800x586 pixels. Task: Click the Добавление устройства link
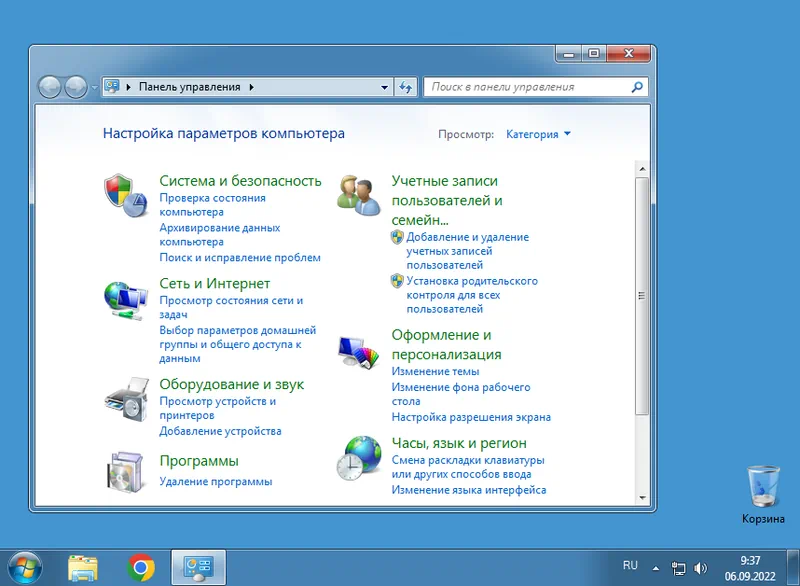[x=220, y=431]
